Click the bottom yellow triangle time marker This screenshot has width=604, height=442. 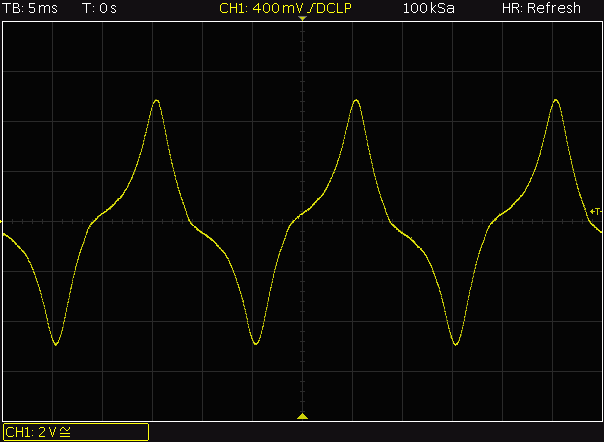pos(302,416)
